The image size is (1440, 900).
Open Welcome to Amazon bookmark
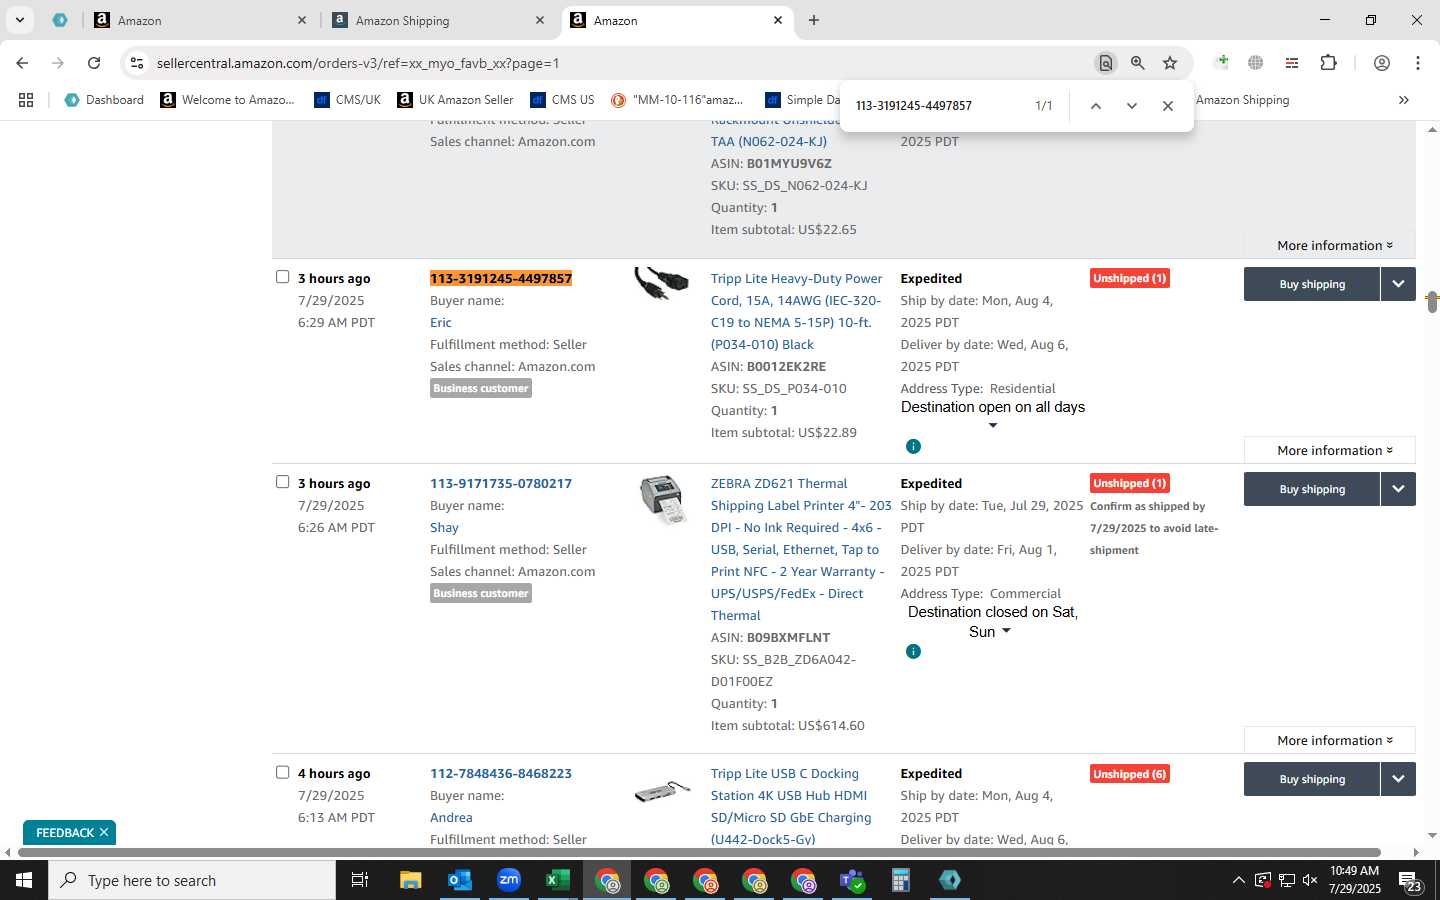pos(228,100)
